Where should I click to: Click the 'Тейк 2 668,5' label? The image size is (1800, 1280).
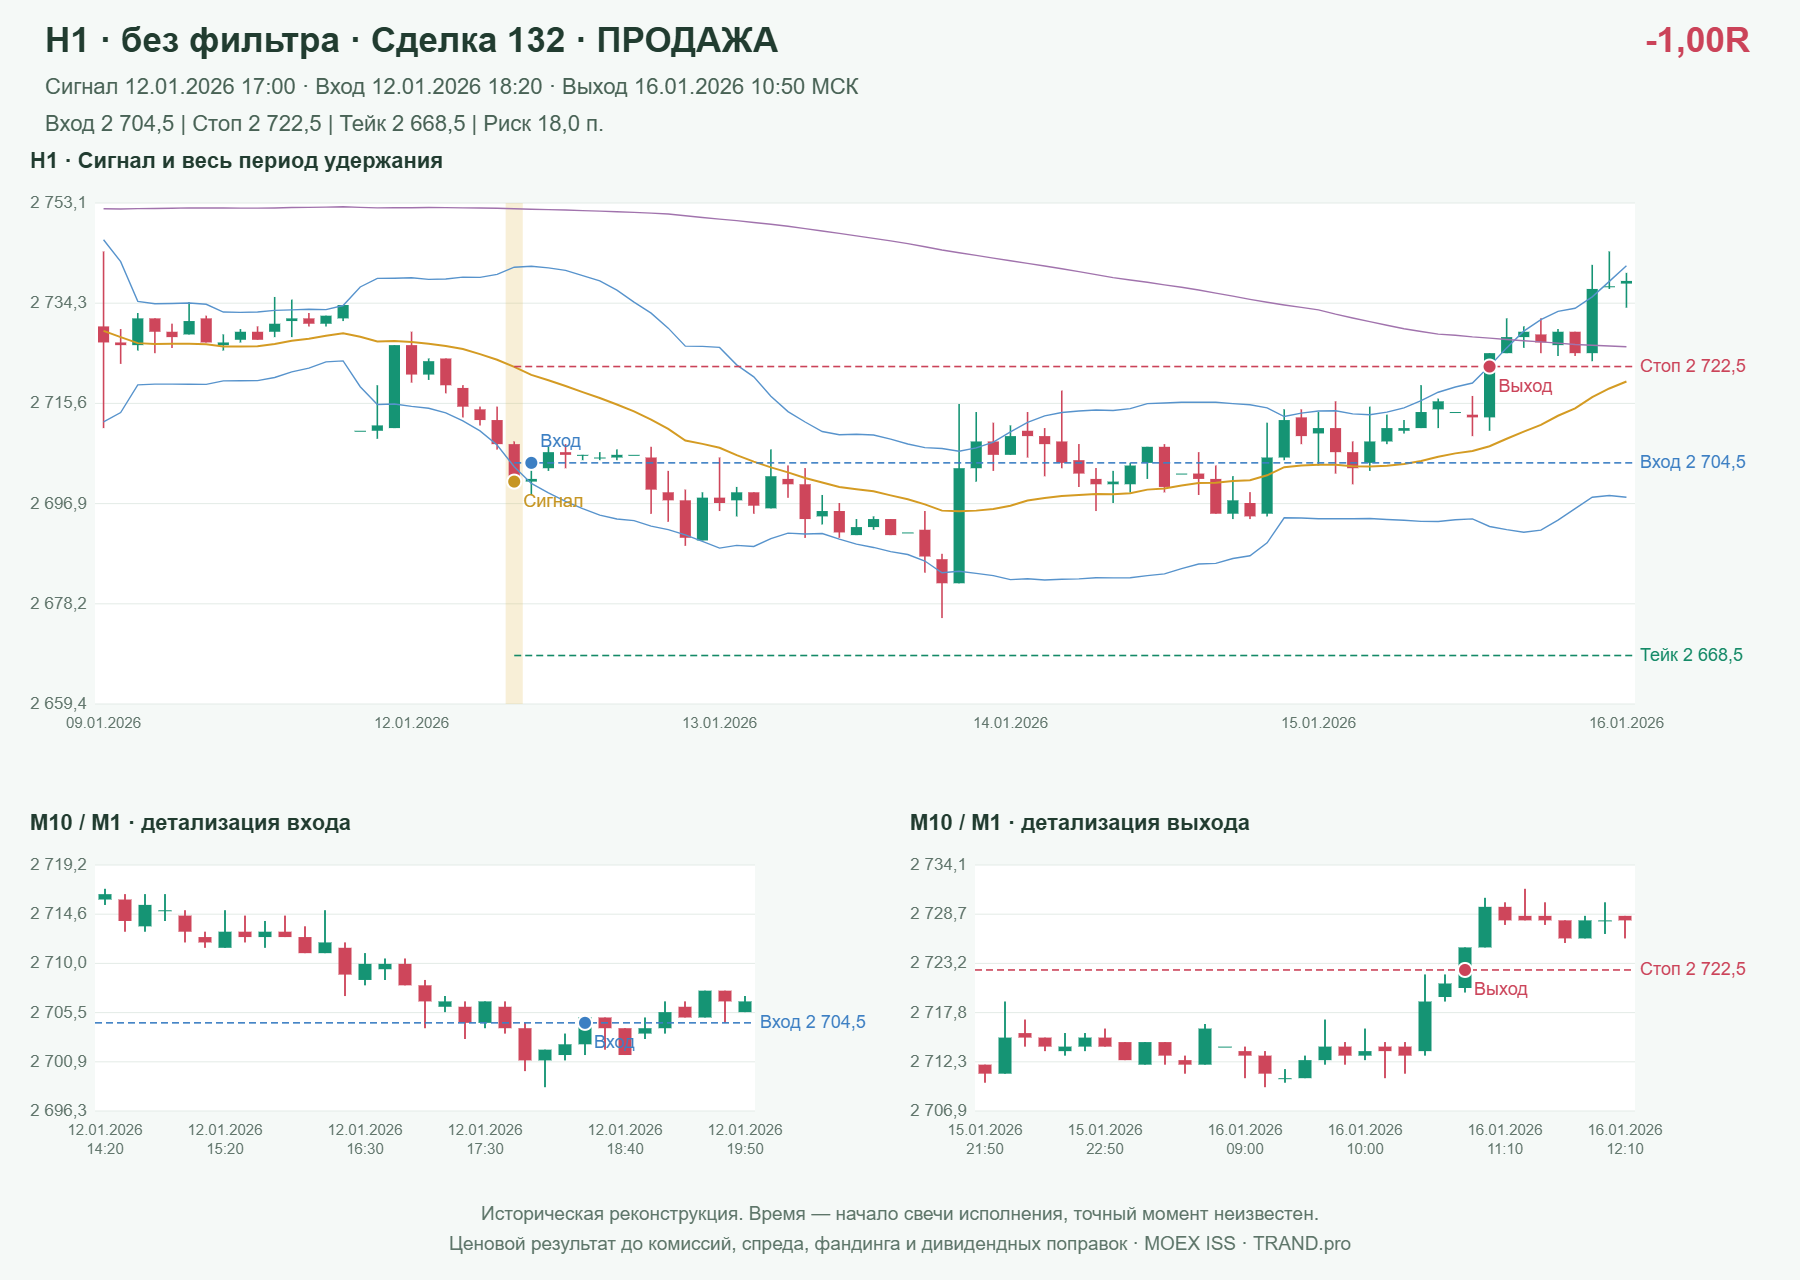(x=1691, y=655)
